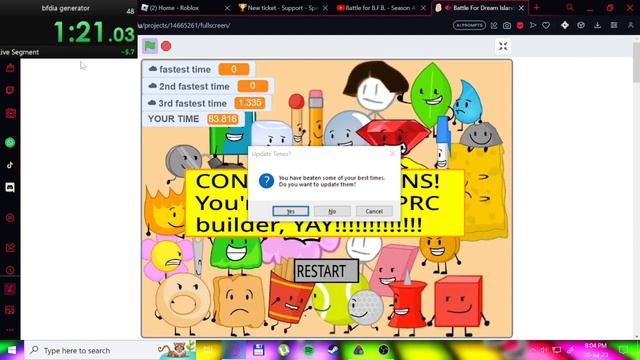Open the sidebar three-dots more menu
Viewport: 640px width, 360px height.
[x=10, y=330]
